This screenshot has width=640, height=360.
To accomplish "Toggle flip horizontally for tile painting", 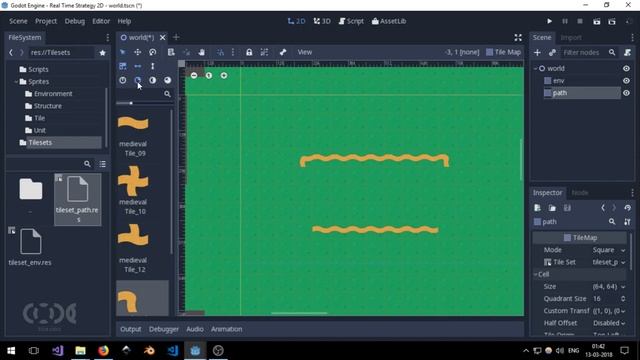I will [x=138, y=66].
